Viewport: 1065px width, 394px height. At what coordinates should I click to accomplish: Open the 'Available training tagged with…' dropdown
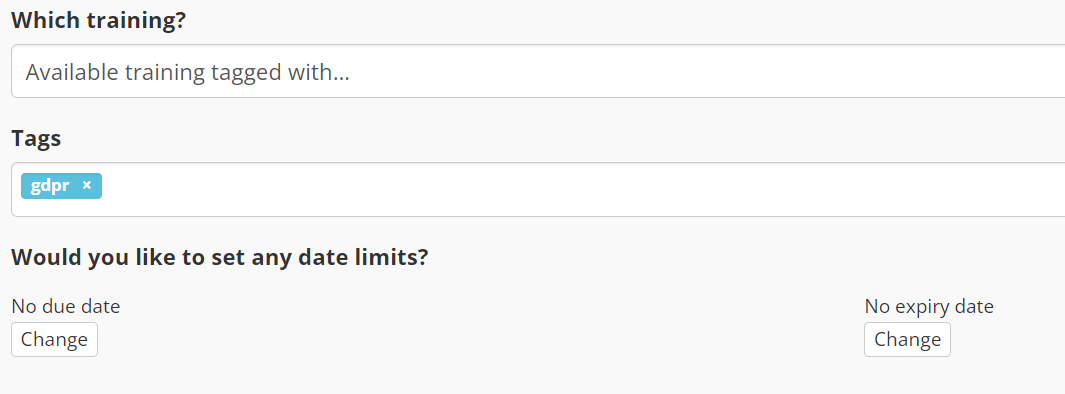(538, 71)
